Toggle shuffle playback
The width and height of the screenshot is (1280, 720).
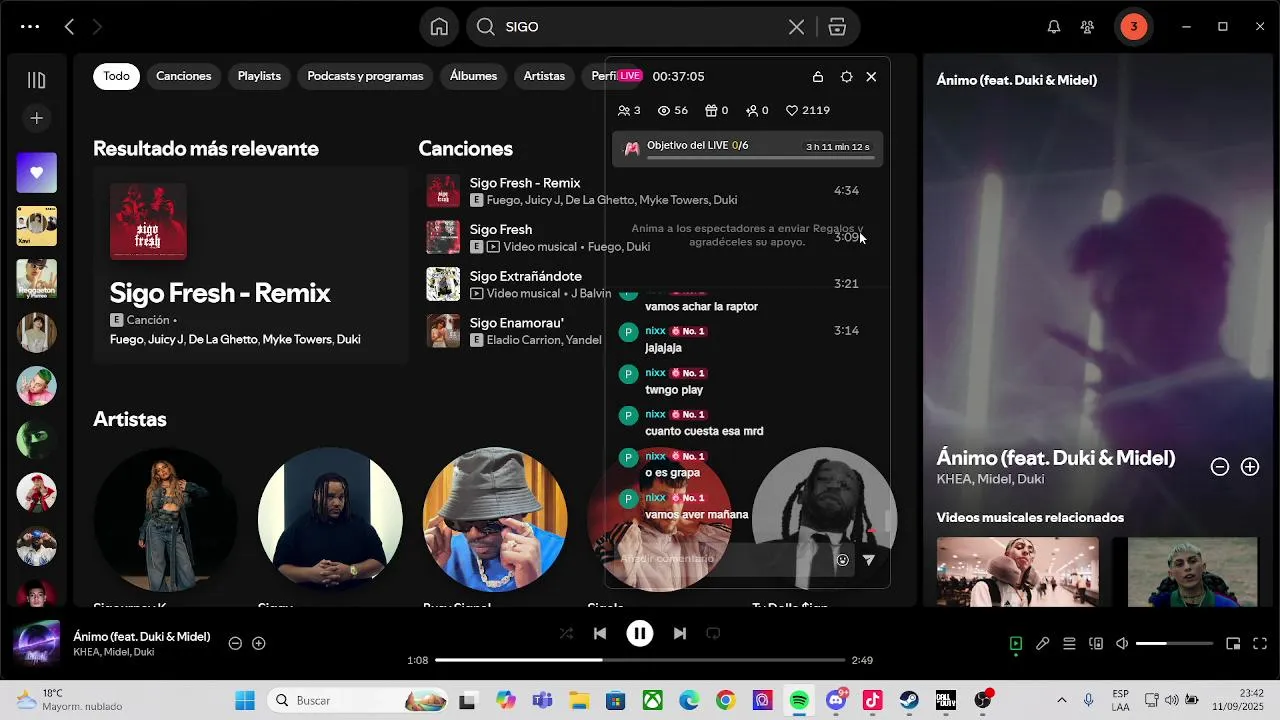(x=566, y=633)
